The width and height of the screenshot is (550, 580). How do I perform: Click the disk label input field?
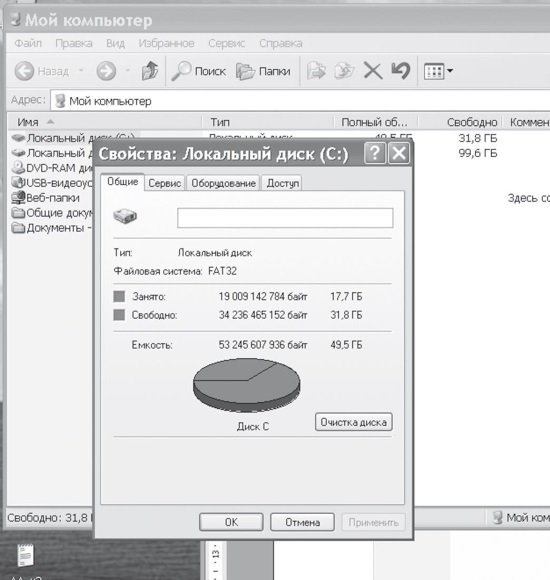point(285,218)
